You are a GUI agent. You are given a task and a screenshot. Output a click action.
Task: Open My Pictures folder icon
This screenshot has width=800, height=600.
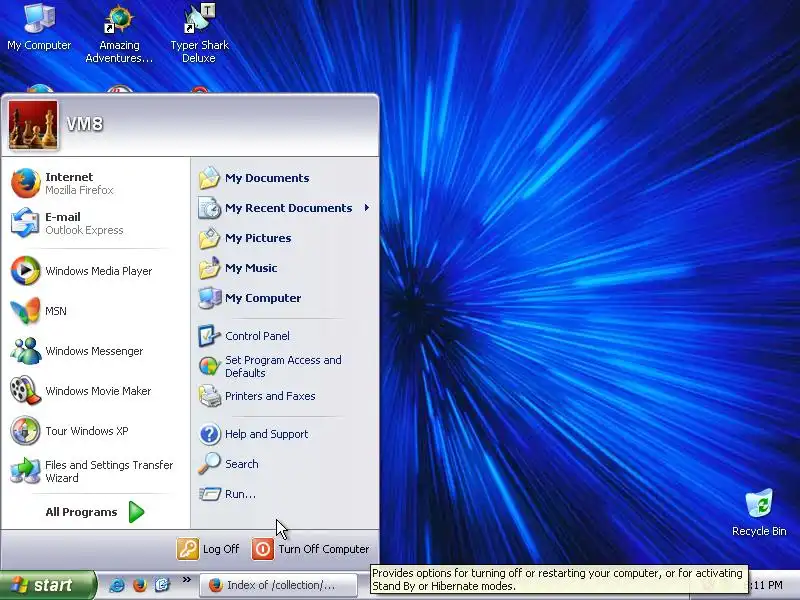[x=209, y=238]
